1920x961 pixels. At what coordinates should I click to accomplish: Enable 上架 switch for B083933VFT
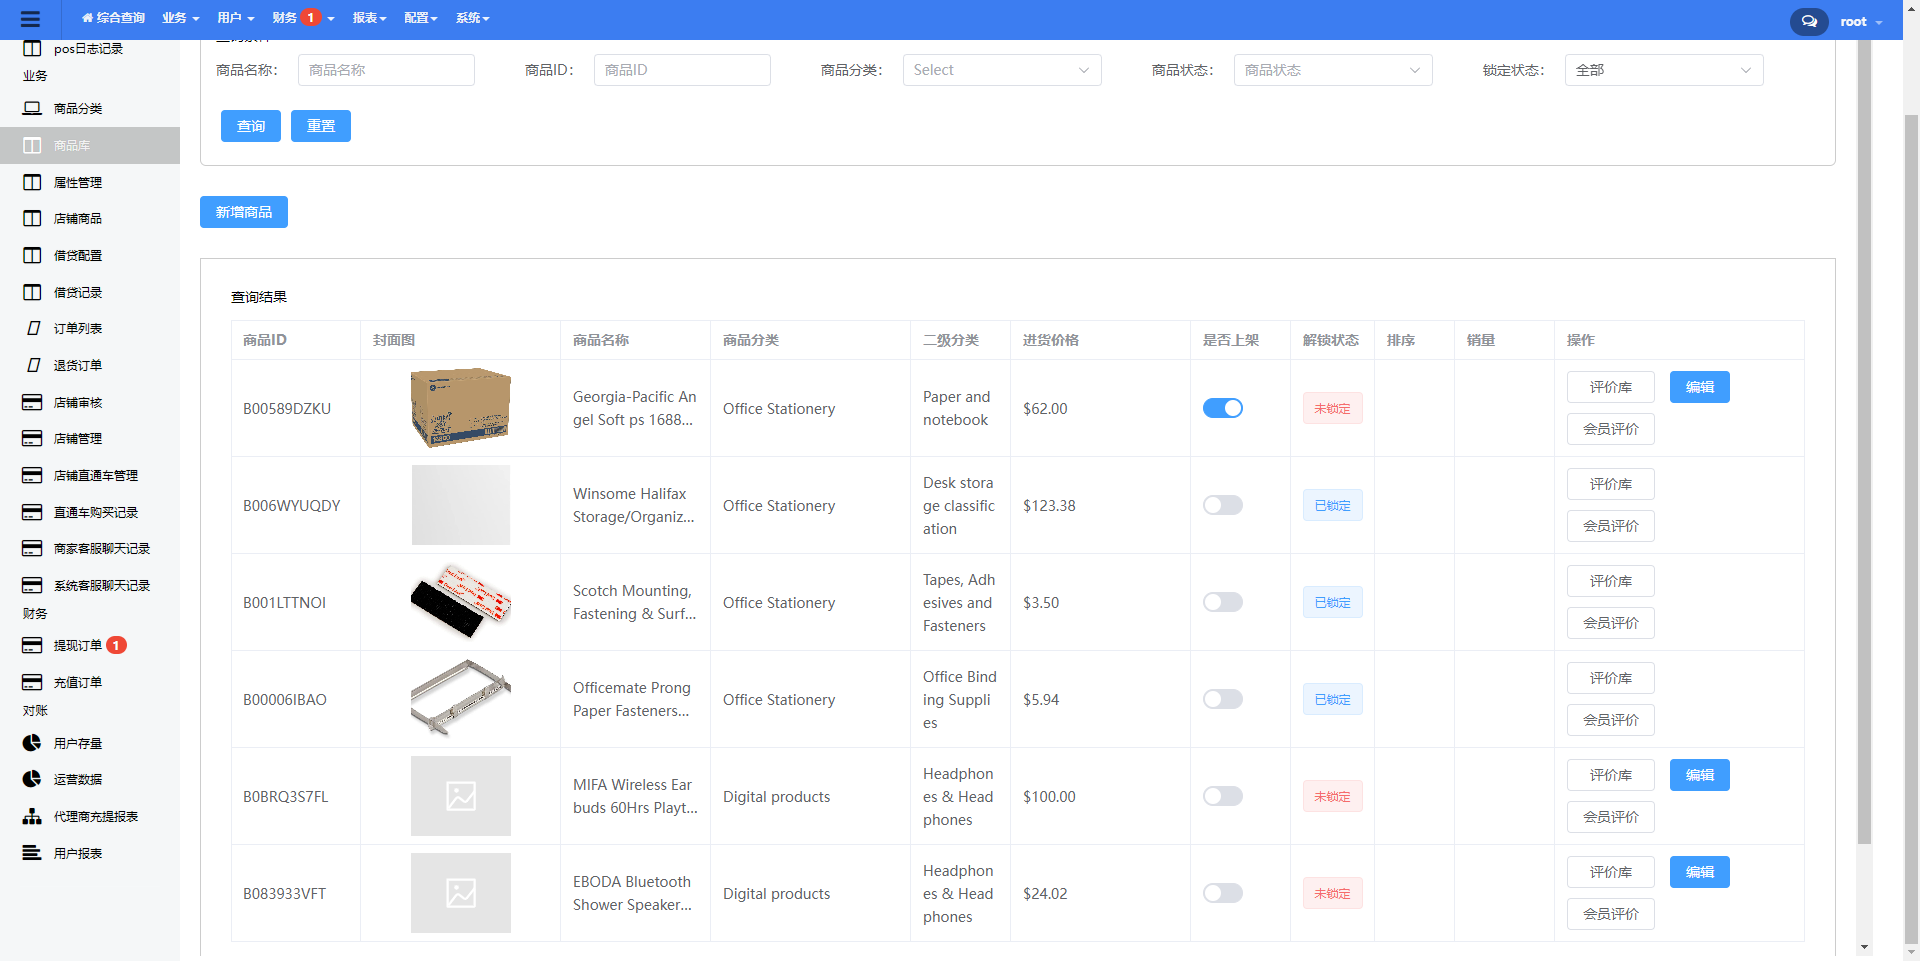tap(1222, 893)
